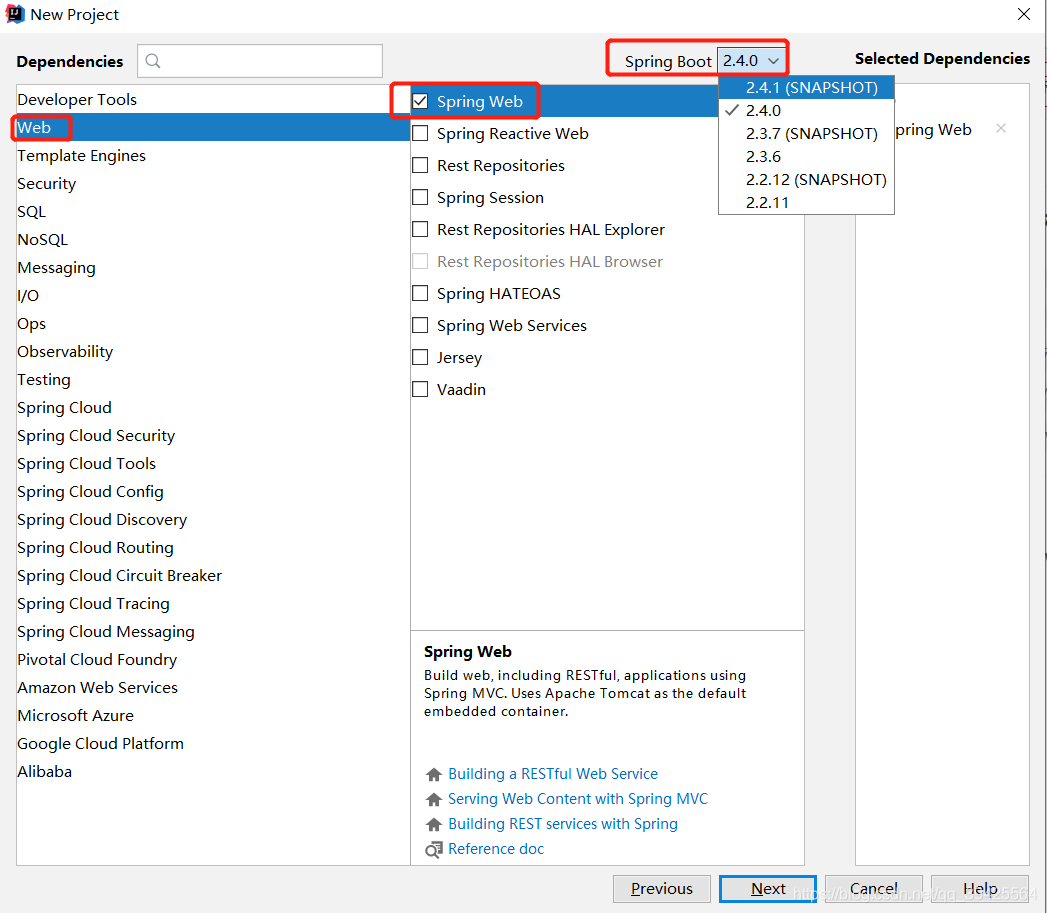Select the NoSQL category
This screenshot has width=1047, height=913.
pyautogui.click(x=213, y=240)
